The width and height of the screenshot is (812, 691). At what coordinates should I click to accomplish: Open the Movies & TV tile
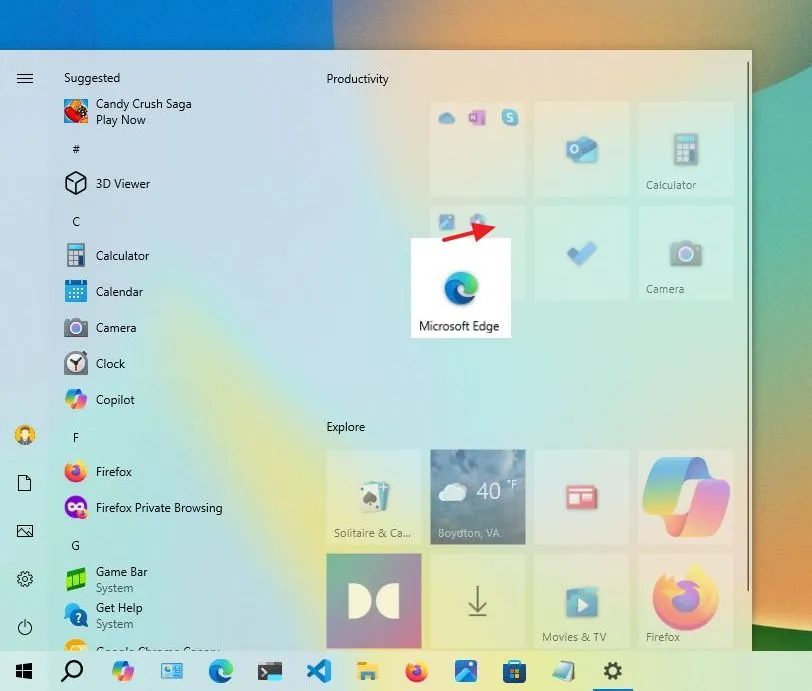(x=582, y=600)
